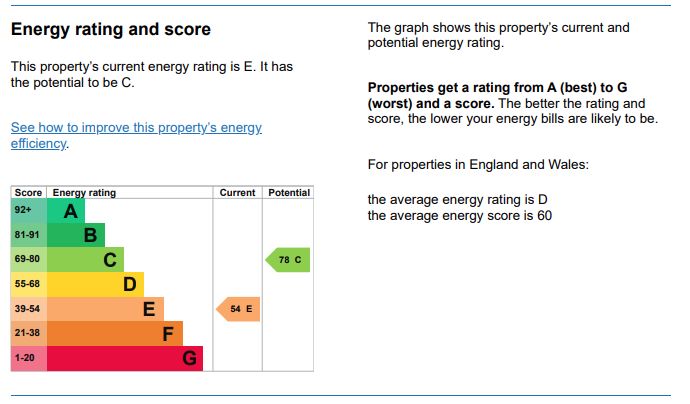This screenshot has width=690, height=404.
Task: Select the green A rating bar
Action: coord(66,211)
